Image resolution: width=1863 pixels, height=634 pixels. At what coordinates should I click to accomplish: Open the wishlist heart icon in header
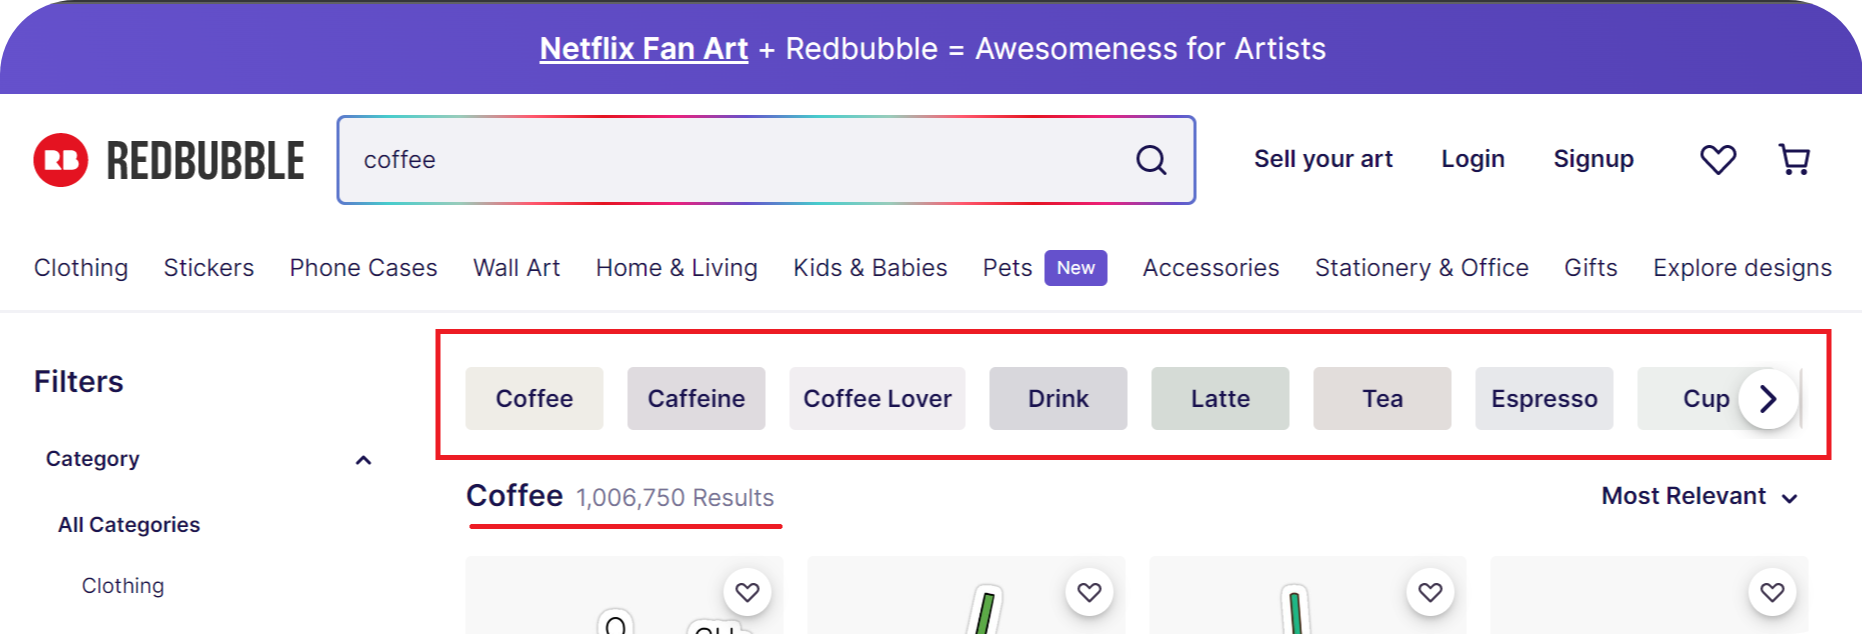[1718, 159]
